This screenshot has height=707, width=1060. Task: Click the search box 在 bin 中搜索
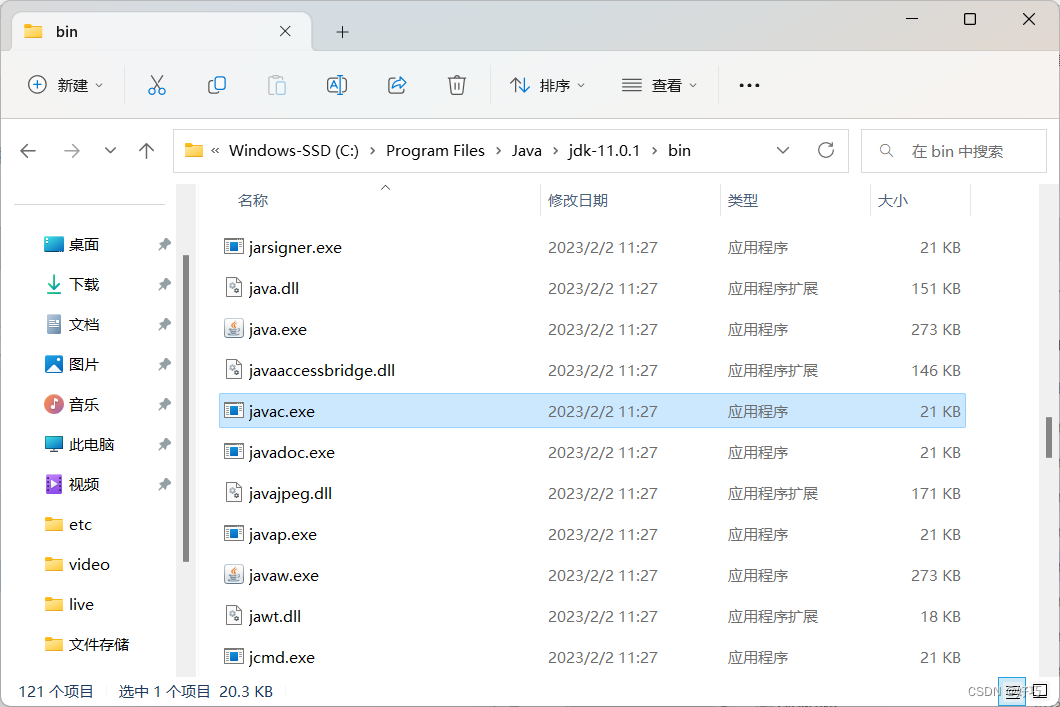click(x=953, y=151)
